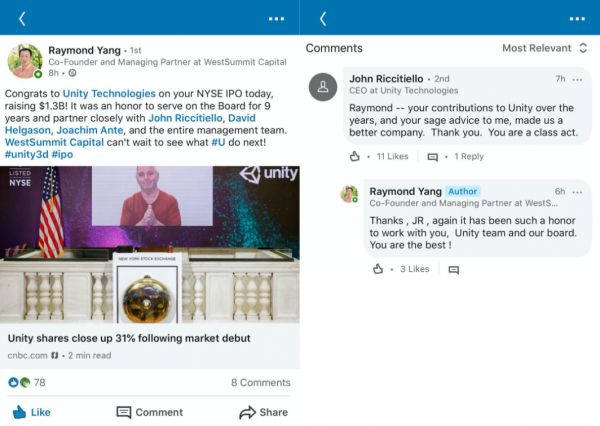Click reply icon under Raymond Yang's comment
This screenshot has width=600, height=426.
pyautogui.click(x=454, y=269)
